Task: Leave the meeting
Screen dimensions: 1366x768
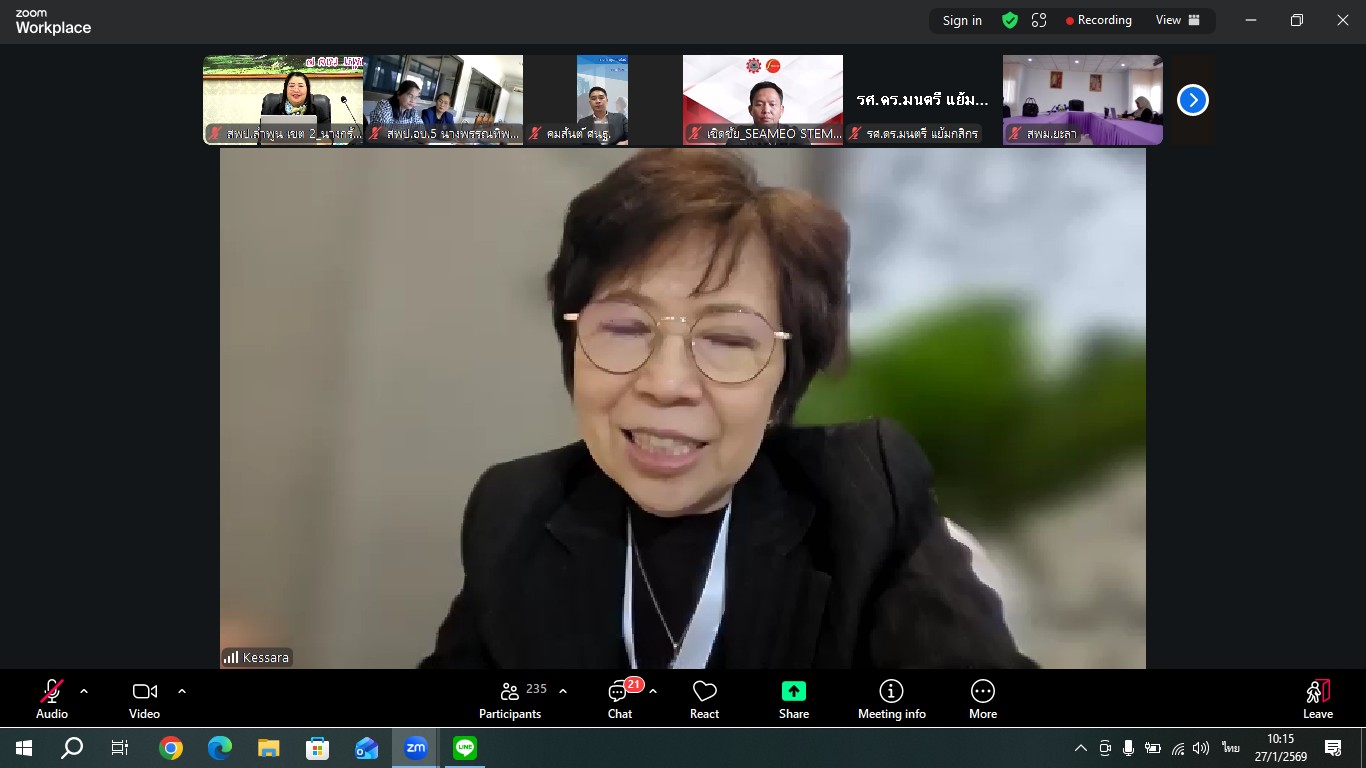Action: tap(1317, 699)
